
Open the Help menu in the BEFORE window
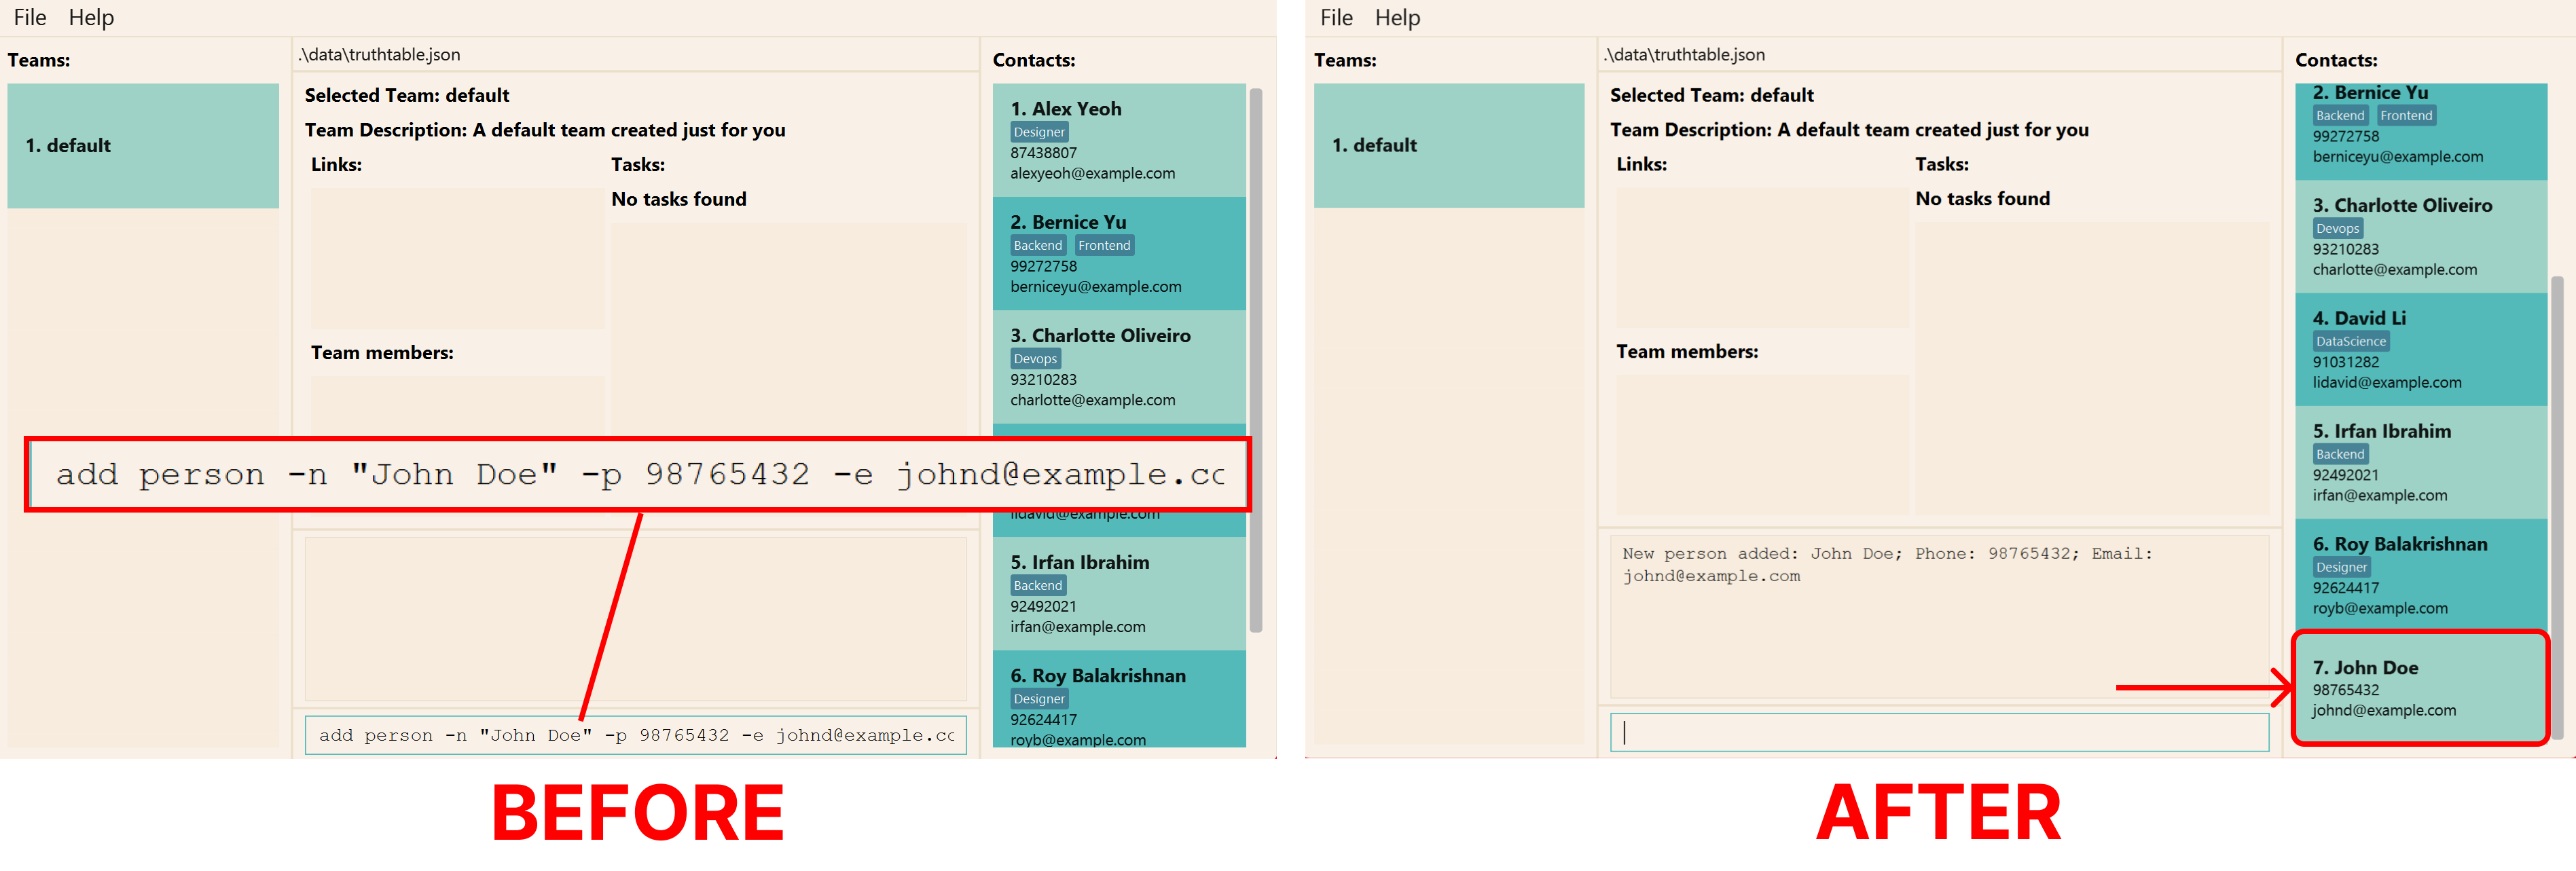(x=91, y=17)
